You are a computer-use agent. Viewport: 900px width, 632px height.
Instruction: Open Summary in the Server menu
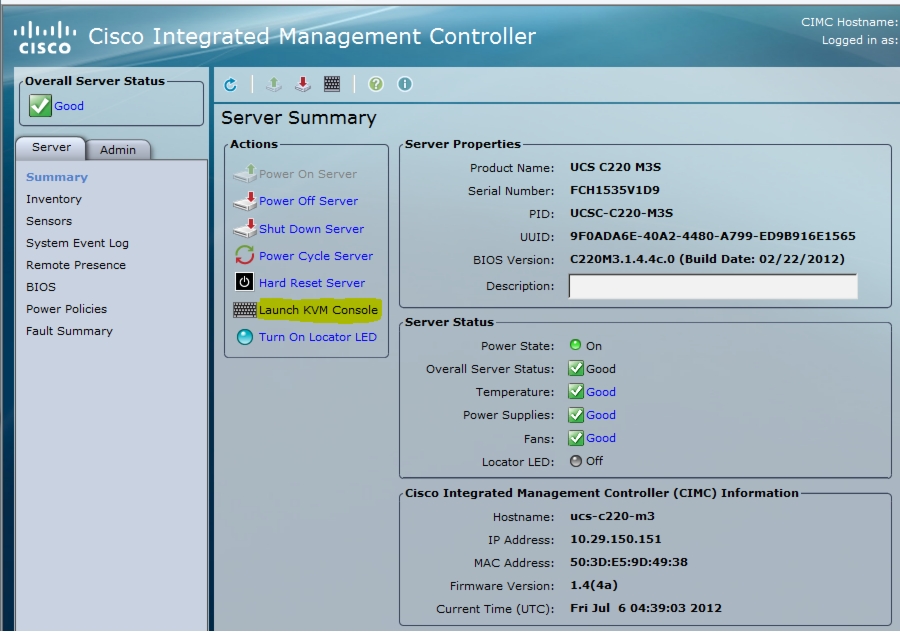pos(57,177)
